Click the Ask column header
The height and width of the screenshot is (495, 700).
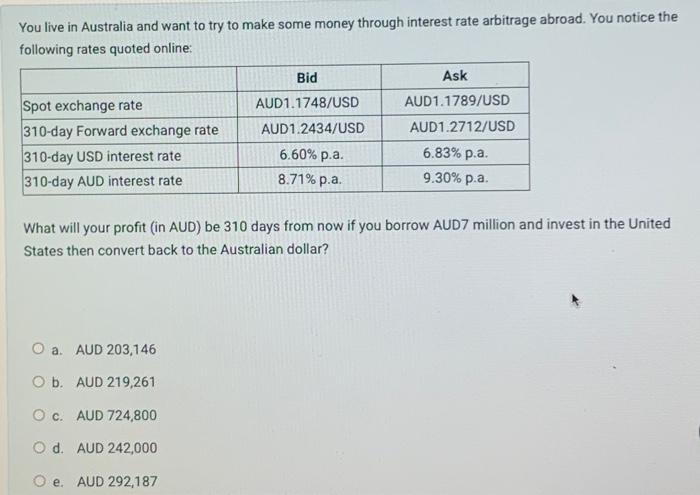coord(455,75)
